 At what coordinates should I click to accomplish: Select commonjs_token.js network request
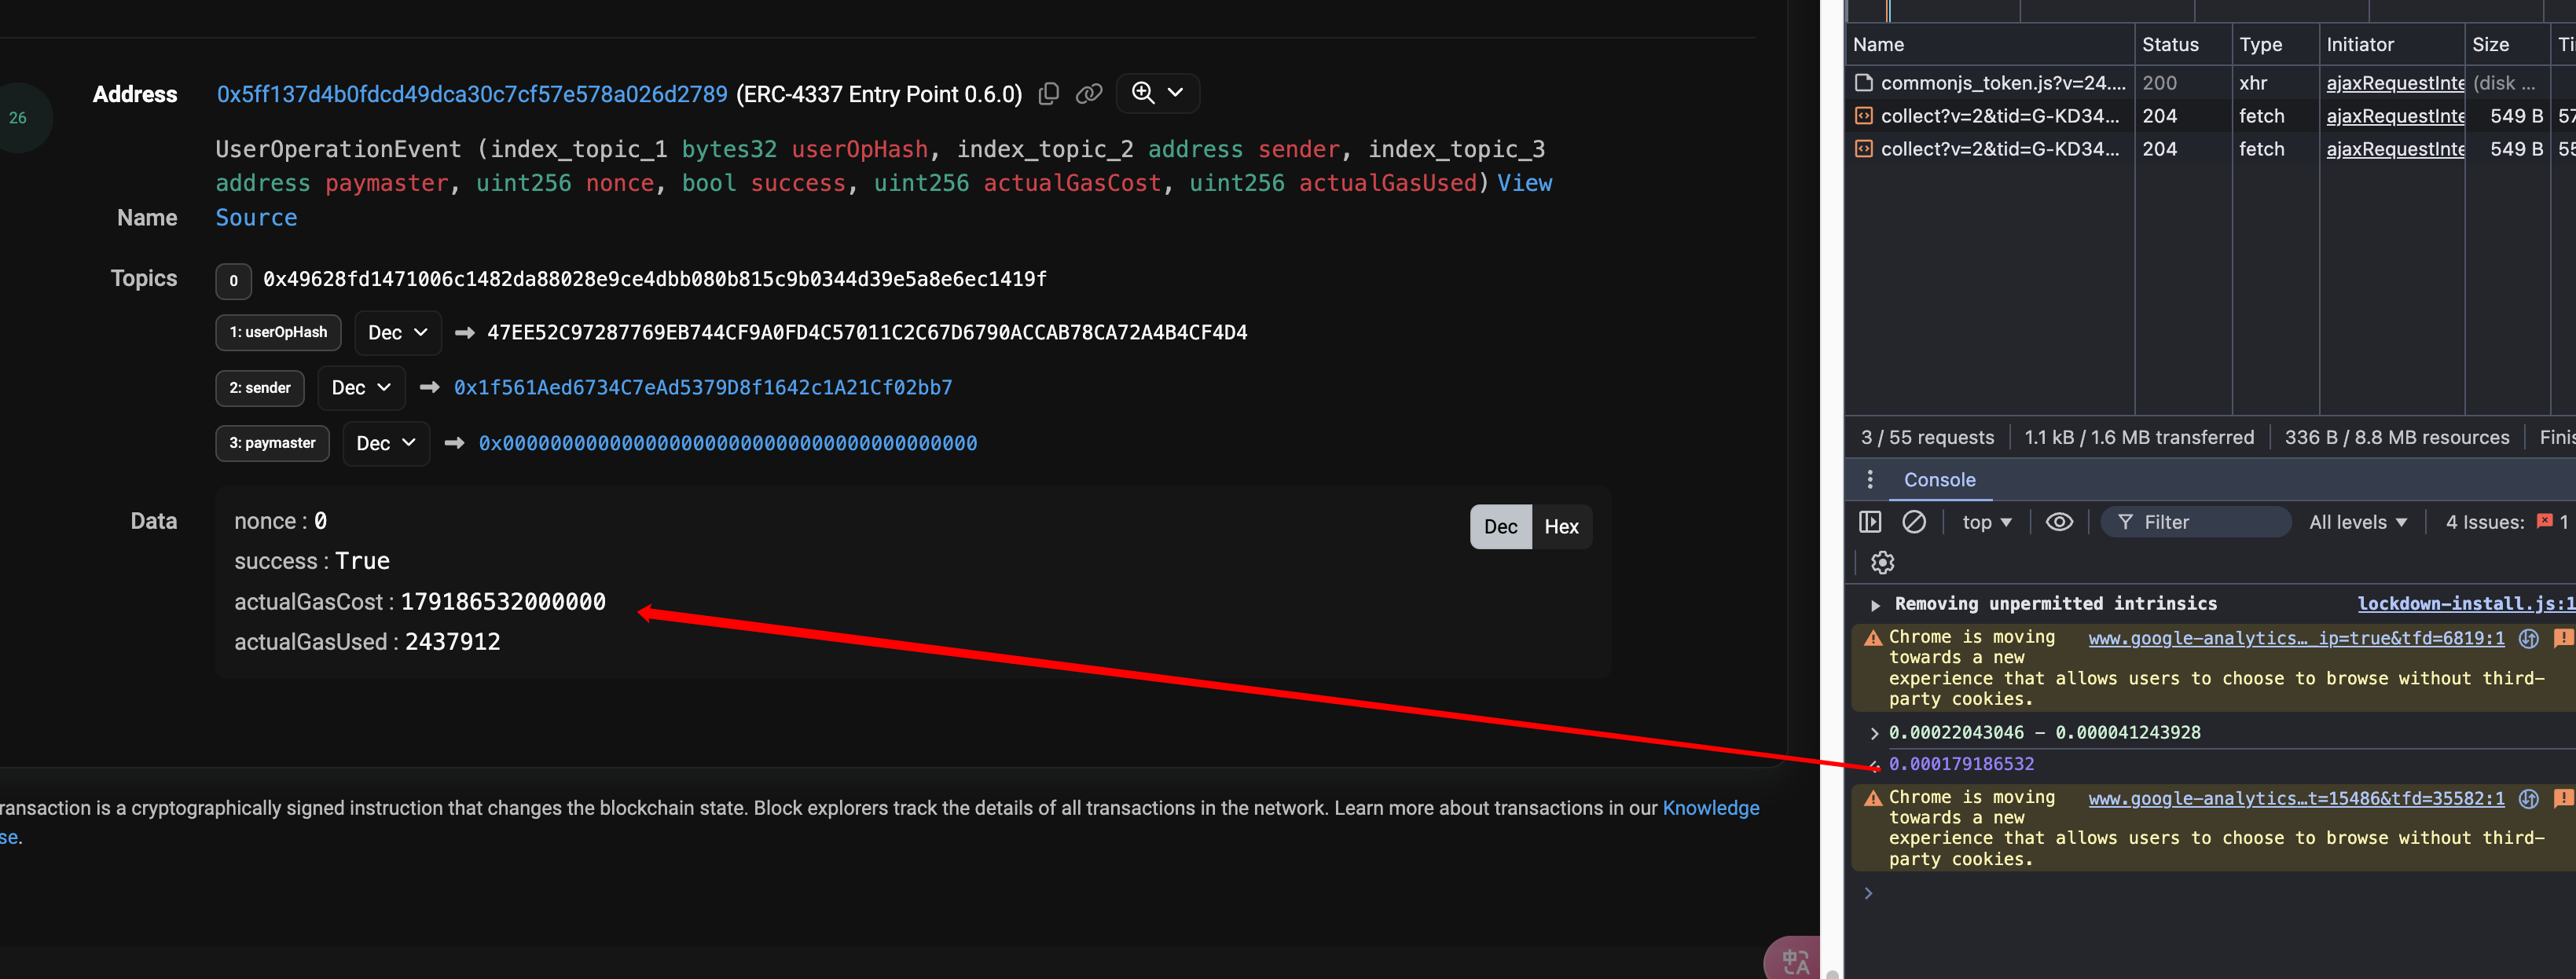[x=2002, y=83]
